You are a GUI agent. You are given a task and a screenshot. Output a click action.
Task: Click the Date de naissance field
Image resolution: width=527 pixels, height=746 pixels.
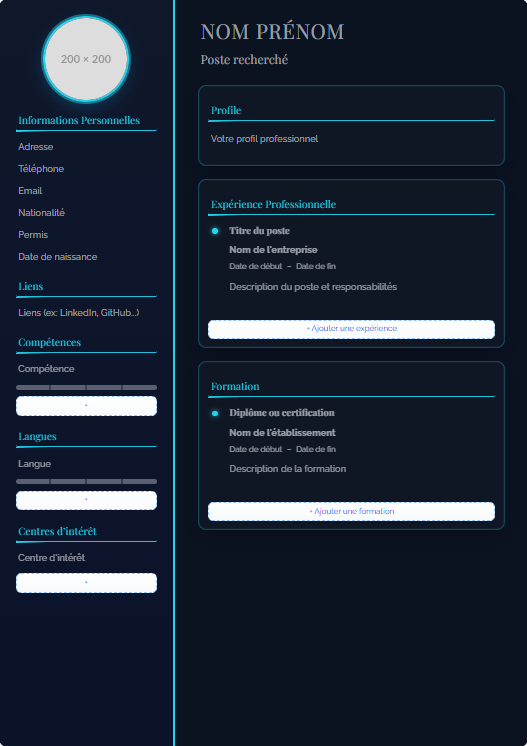[x=58, y=256]
